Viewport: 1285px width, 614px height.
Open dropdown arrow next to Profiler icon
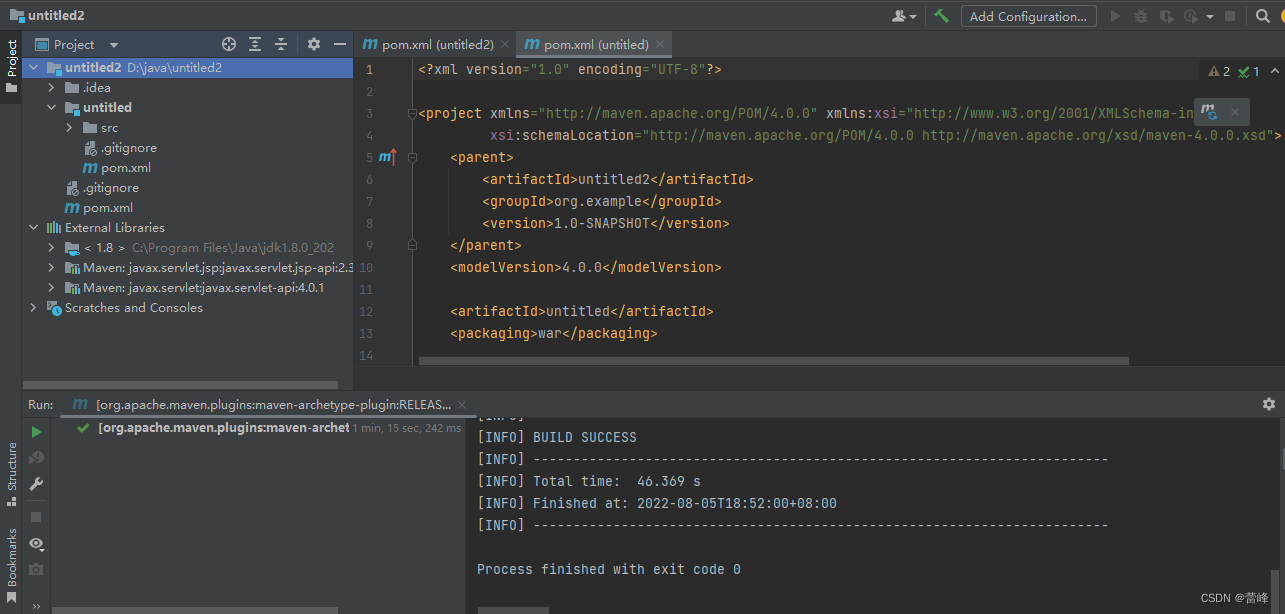(x=1210, y=17)
